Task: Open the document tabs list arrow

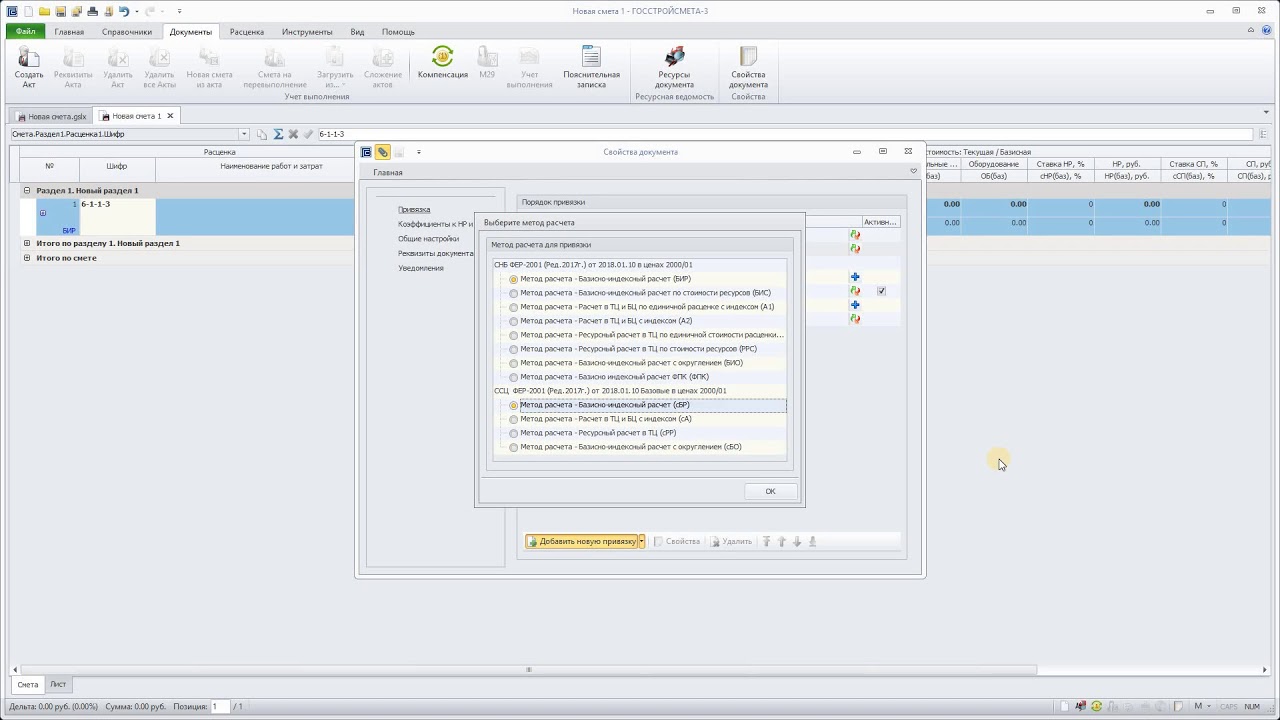Action: tap(1266, 112)
